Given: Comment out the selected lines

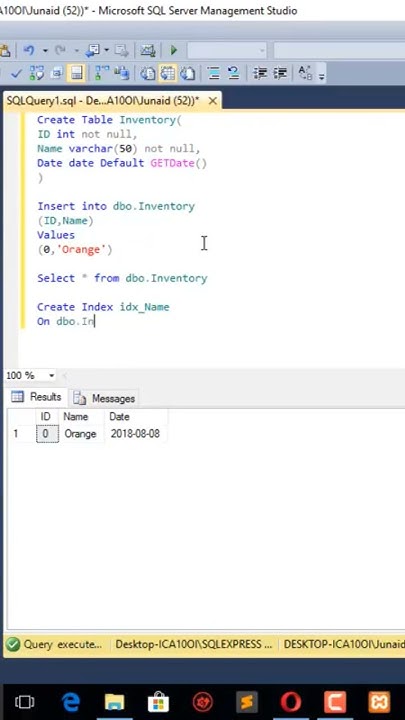Looking at the screenshot, I should click(214, 73).
